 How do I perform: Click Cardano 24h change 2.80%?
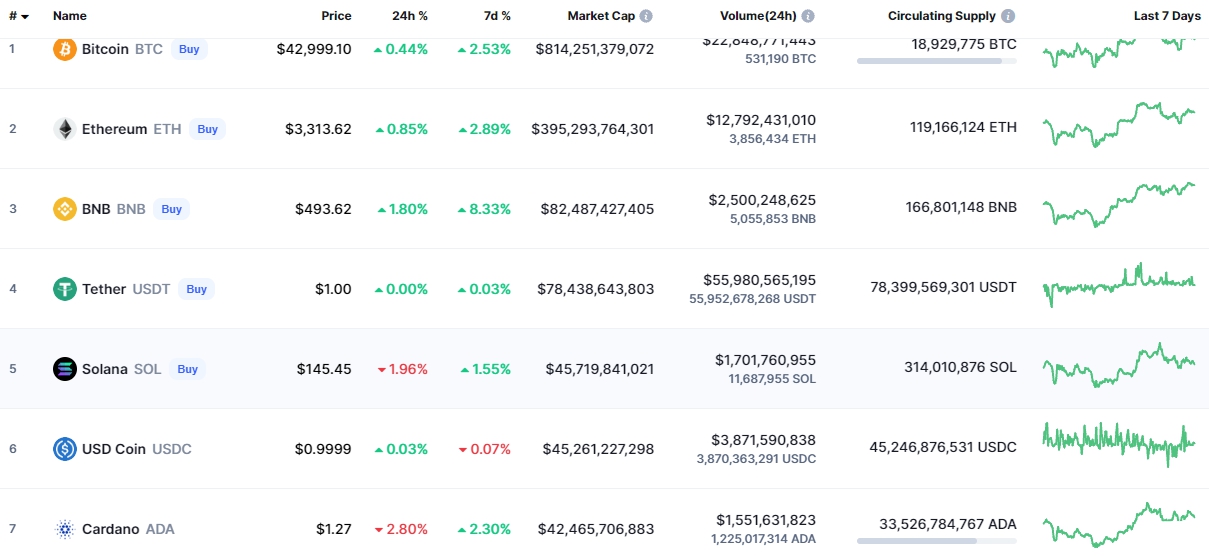pos(401,529)
